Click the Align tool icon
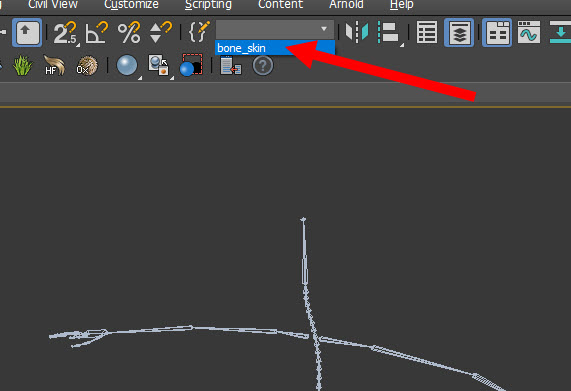The width and height of the screenshot is (571, 391). [x=390, y=33]
